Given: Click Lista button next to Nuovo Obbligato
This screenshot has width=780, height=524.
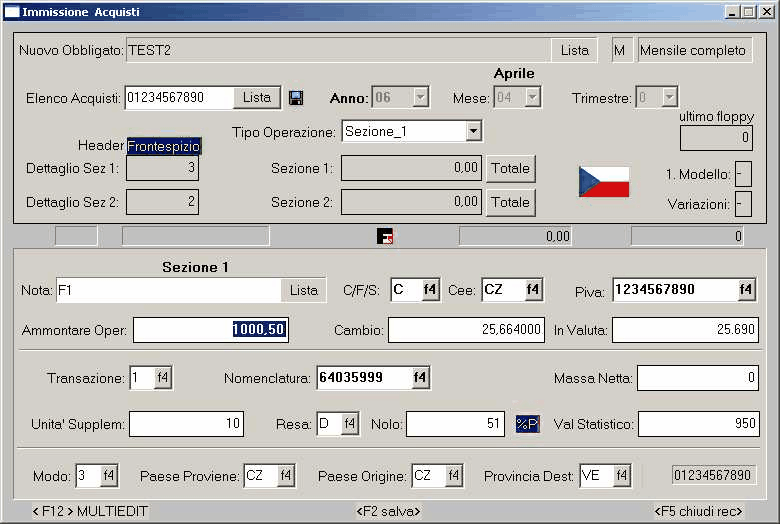Looking at the screenshot, I should pos(575,50).
